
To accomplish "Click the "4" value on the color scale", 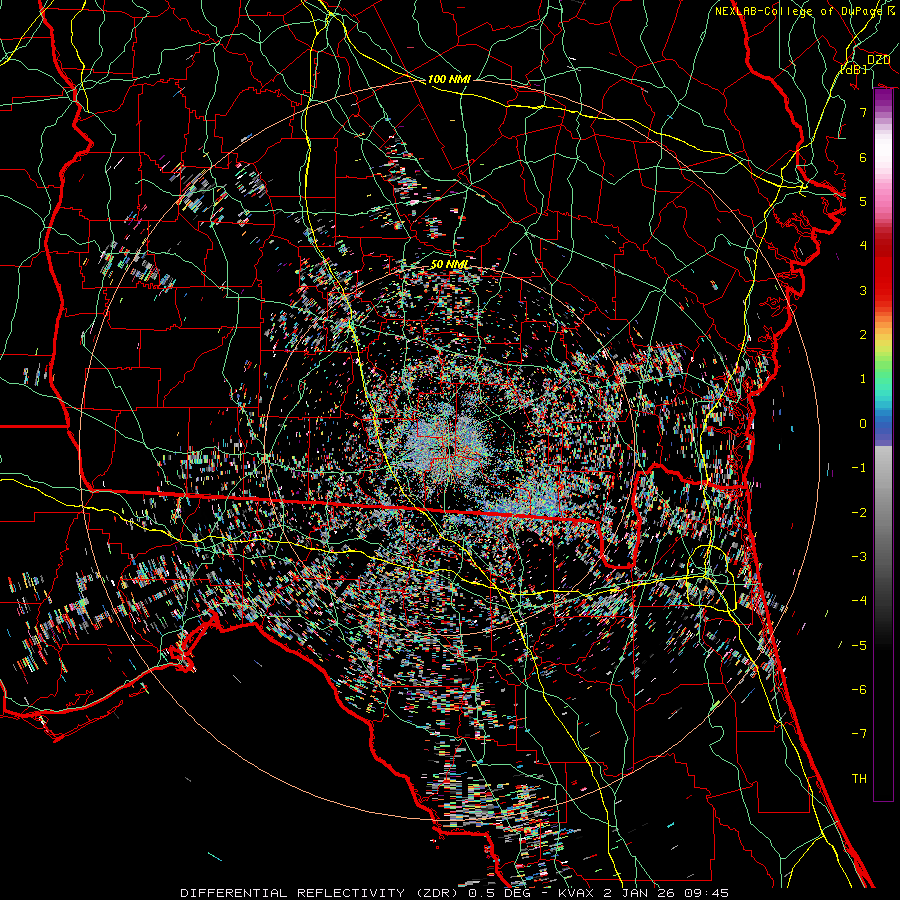I will tap(863, 246).
